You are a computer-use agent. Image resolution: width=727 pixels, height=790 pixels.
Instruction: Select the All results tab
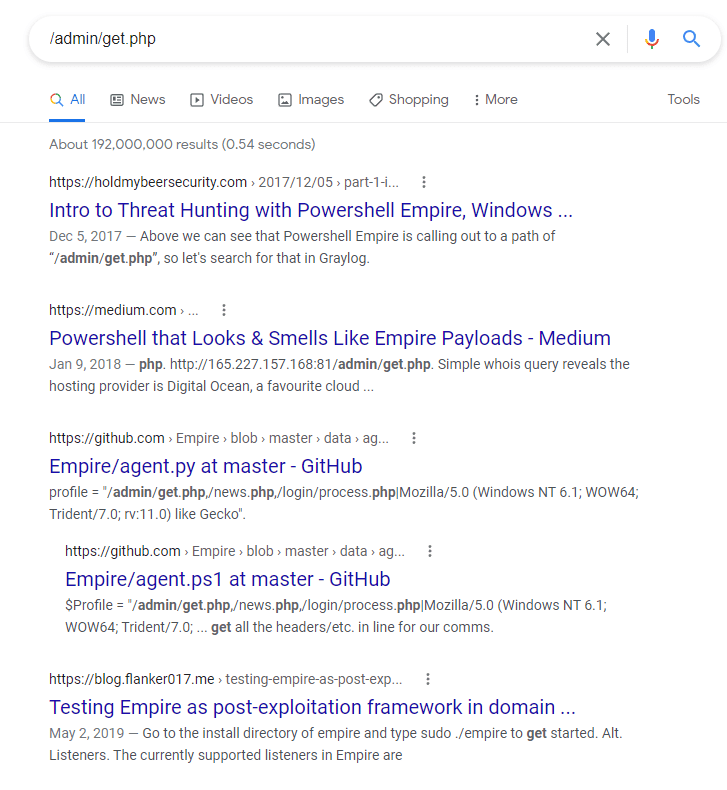point(68,100)
